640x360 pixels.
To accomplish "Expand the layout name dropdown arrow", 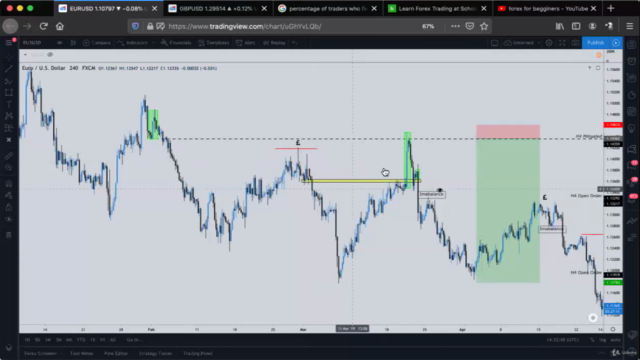I will click(x=539, y=42).
